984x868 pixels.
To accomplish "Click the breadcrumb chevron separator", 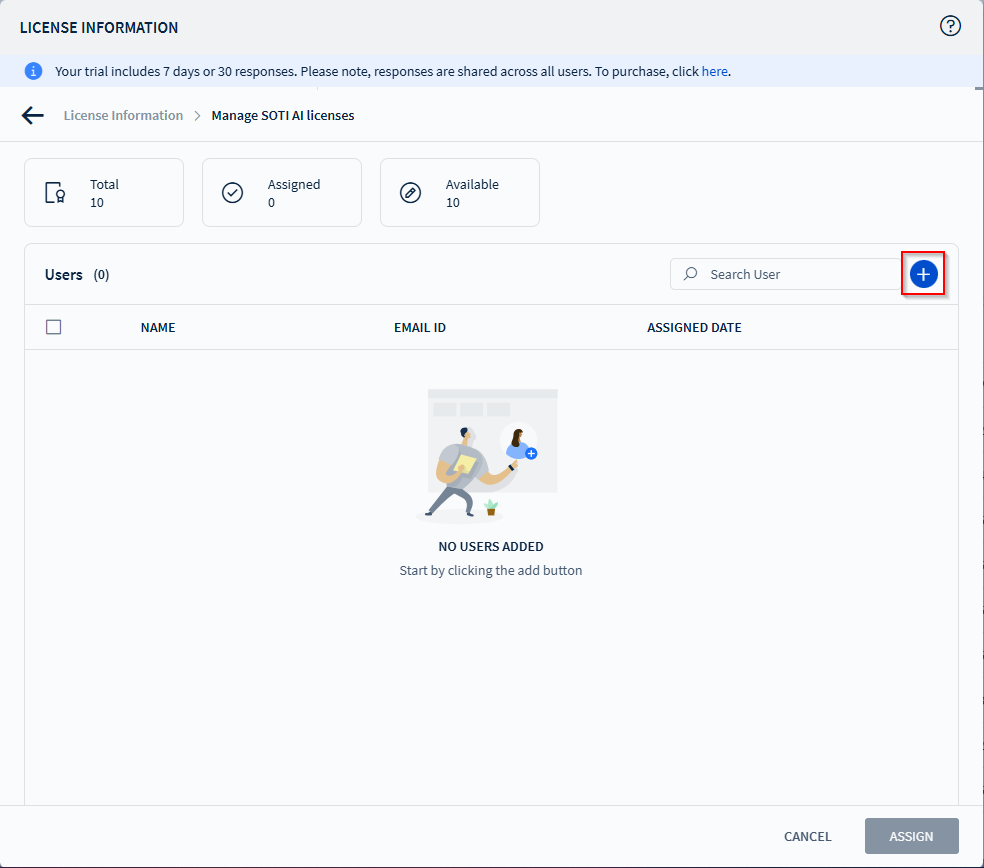I will (197, 116).
